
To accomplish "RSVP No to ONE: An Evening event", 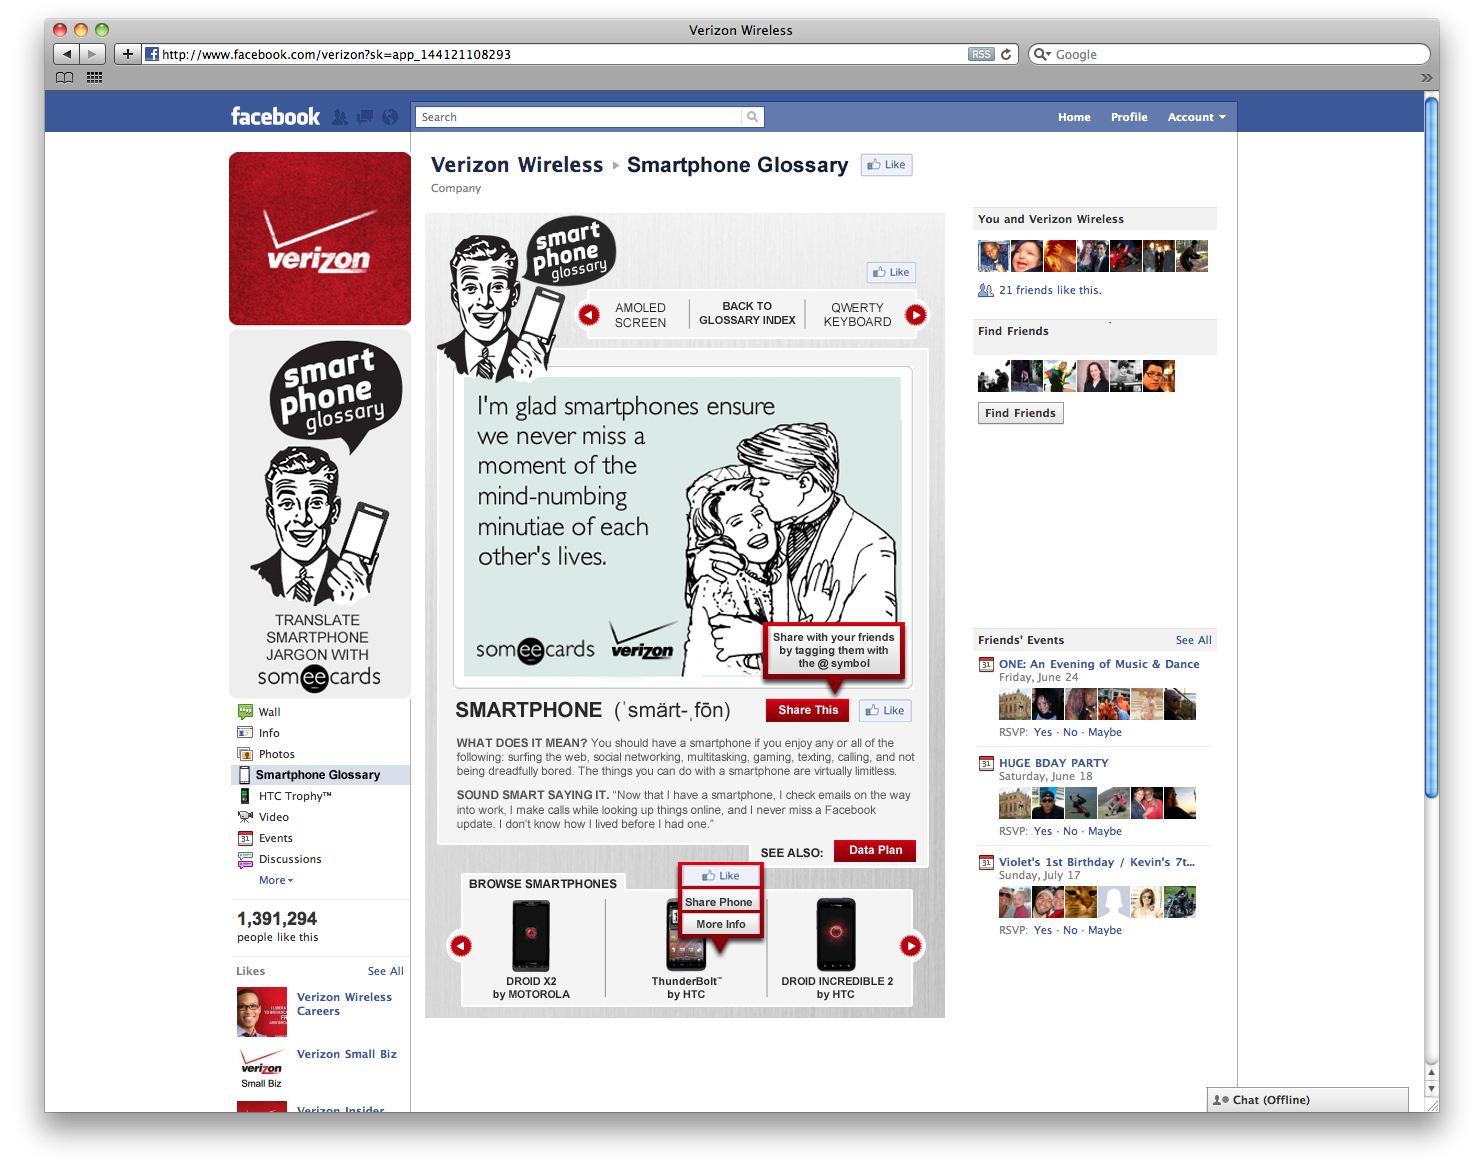I will pyautogui.click(x=1070, y=732).
